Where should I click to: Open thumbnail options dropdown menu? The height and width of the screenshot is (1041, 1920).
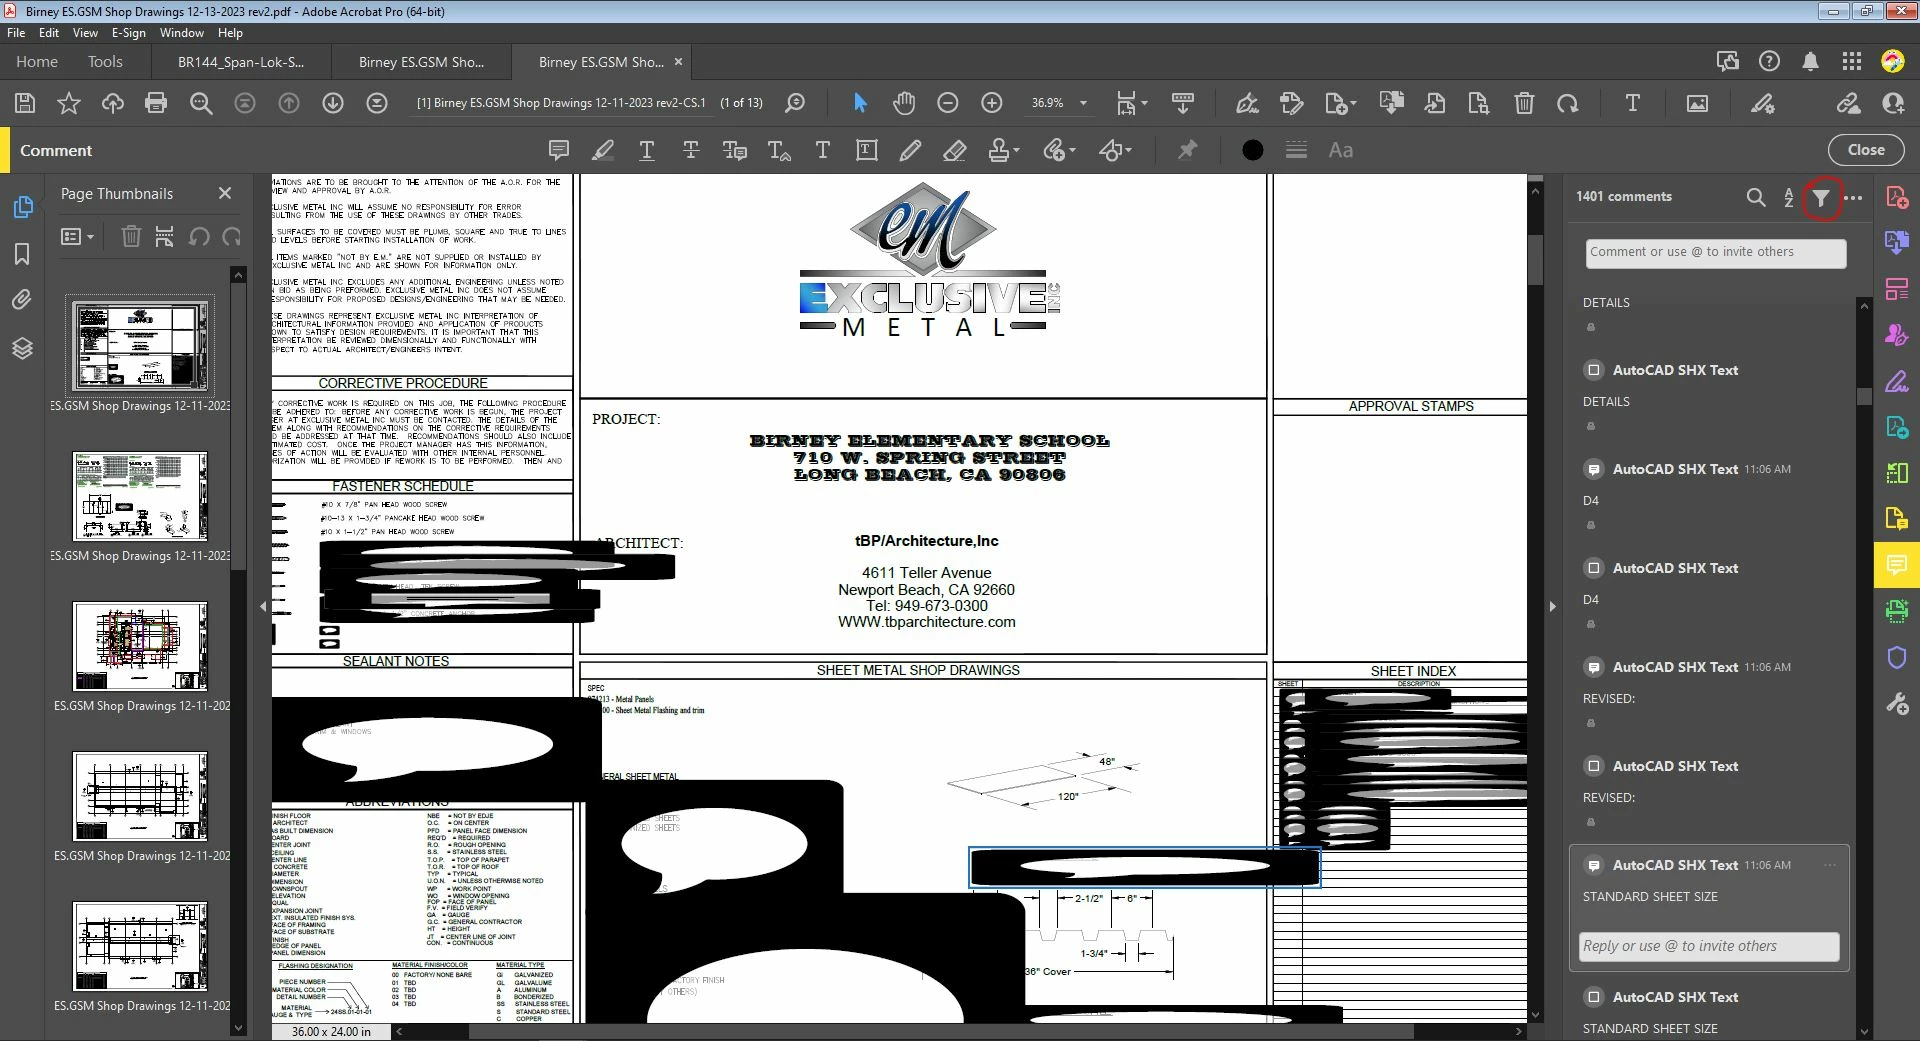[x=77, y=237]
